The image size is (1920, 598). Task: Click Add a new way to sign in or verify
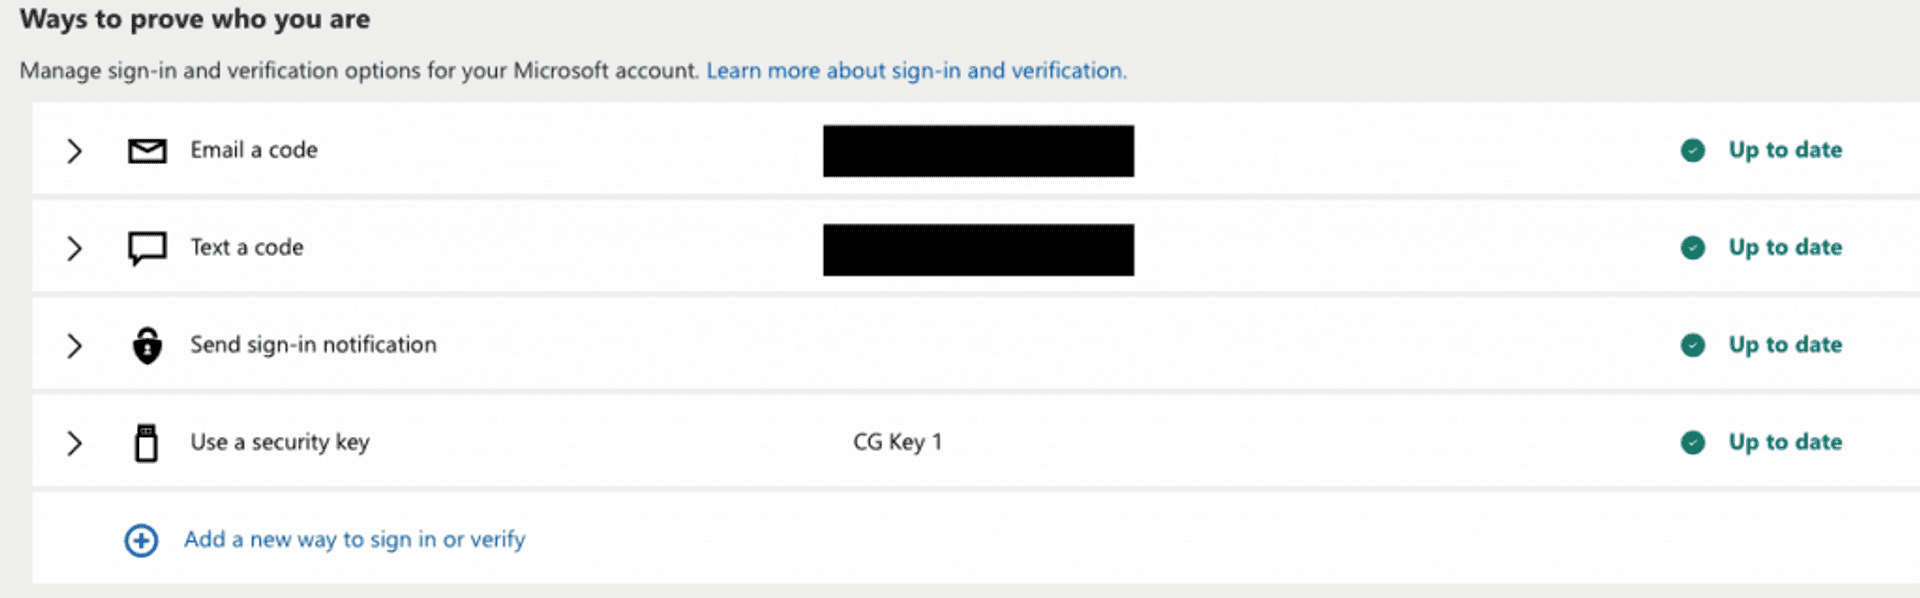point(354,540)
